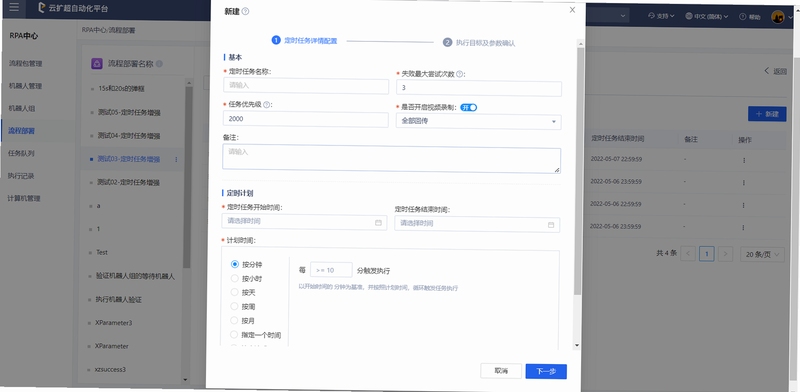Select the 按分钟 radio option
The height and width of the screenshot is (392, 800).
tap(235, 264)
